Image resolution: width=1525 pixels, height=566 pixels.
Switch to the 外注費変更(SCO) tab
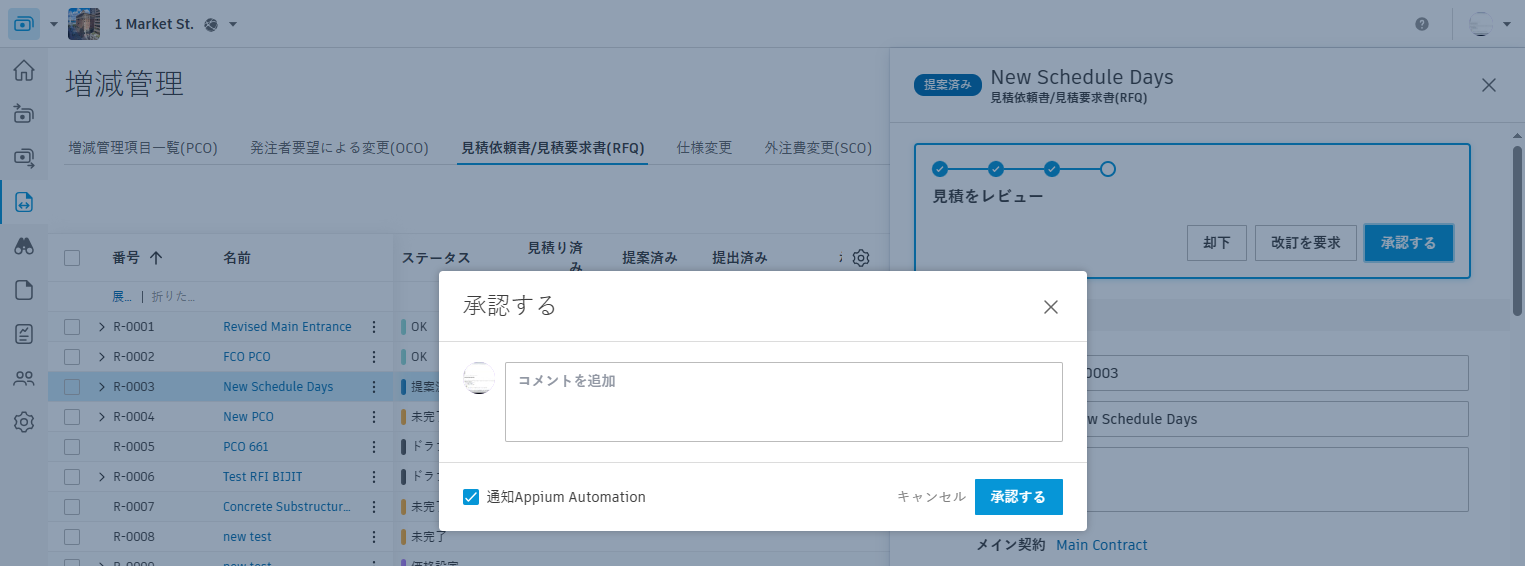tap(818, 148)
